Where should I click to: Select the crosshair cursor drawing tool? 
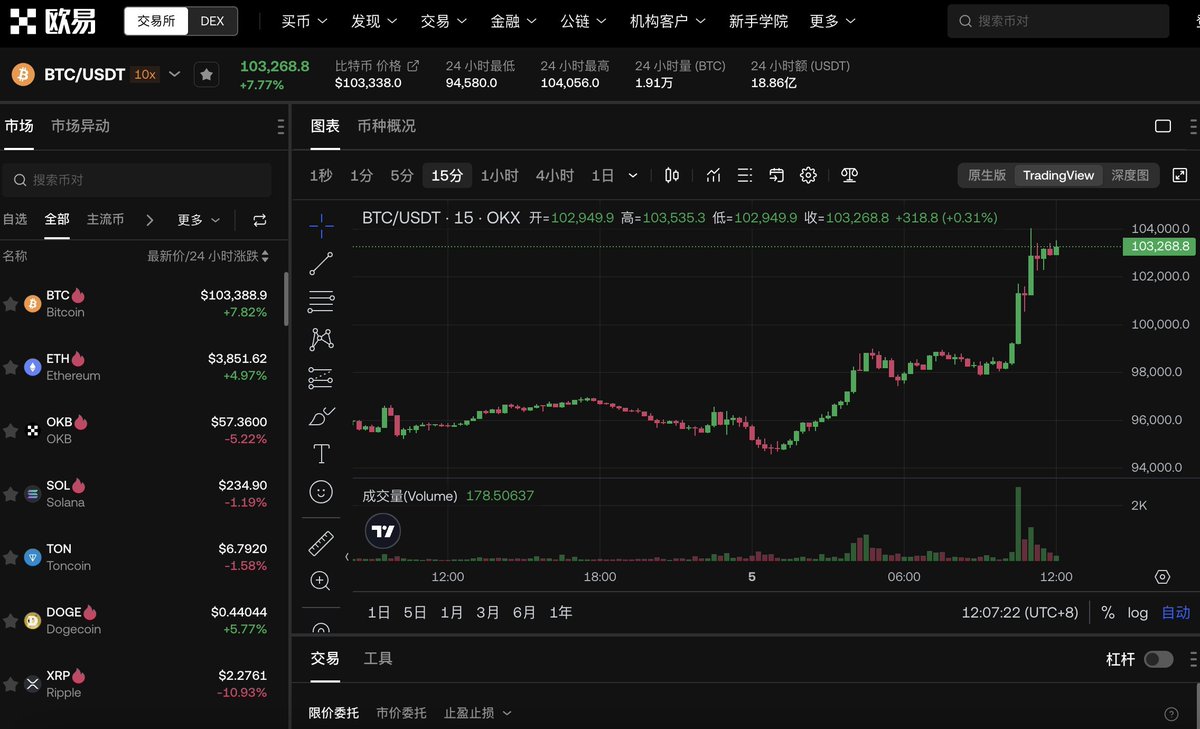click(321, 226)
